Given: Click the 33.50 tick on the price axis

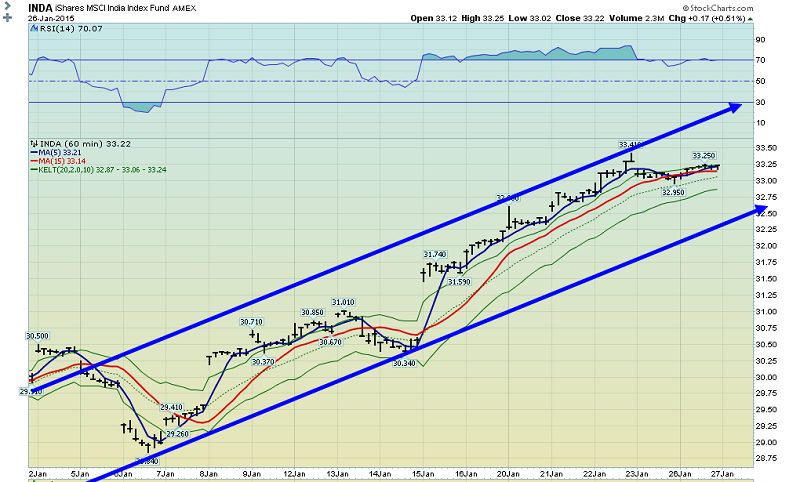Looking at the screenshot, I should pyautogui.click(x=766, y=148).
